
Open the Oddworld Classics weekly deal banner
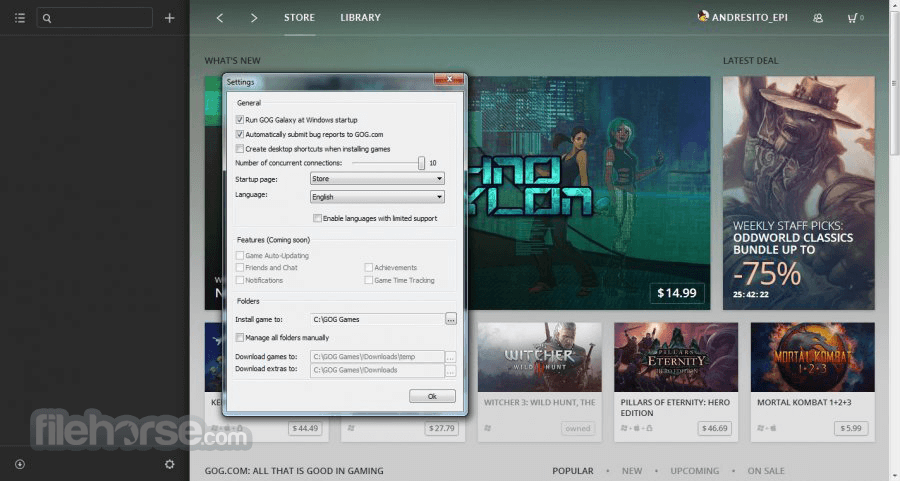[798, 193]
